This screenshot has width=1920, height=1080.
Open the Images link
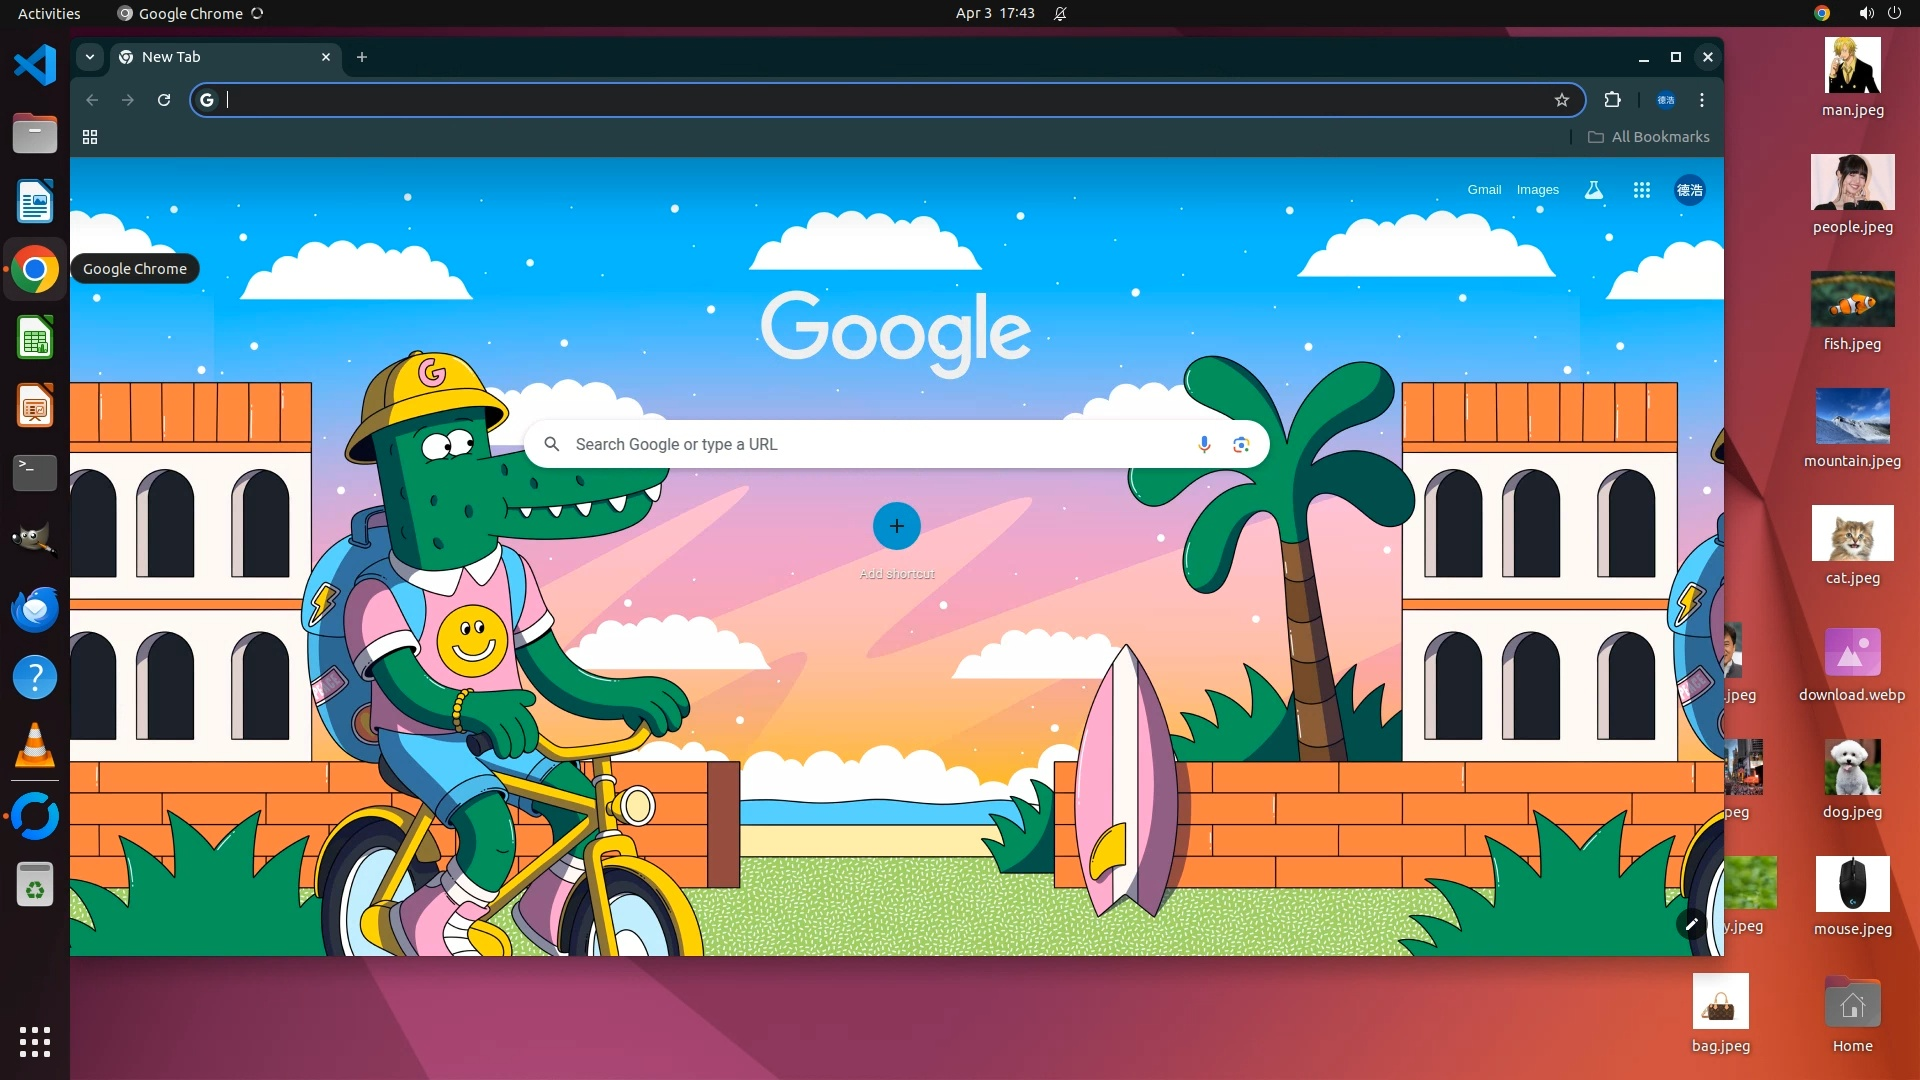(1537, 190)
